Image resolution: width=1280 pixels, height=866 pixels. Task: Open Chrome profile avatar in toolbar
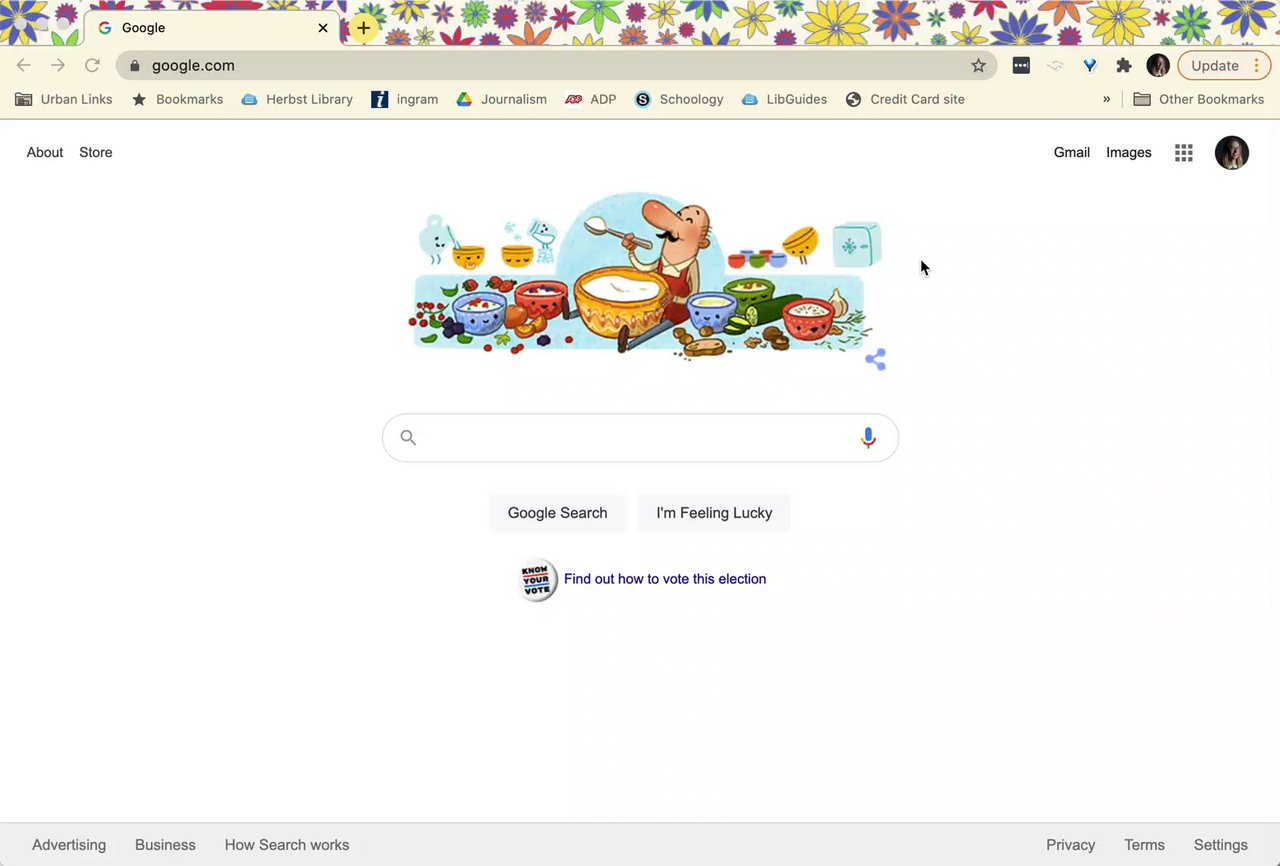click(1158, 66)
